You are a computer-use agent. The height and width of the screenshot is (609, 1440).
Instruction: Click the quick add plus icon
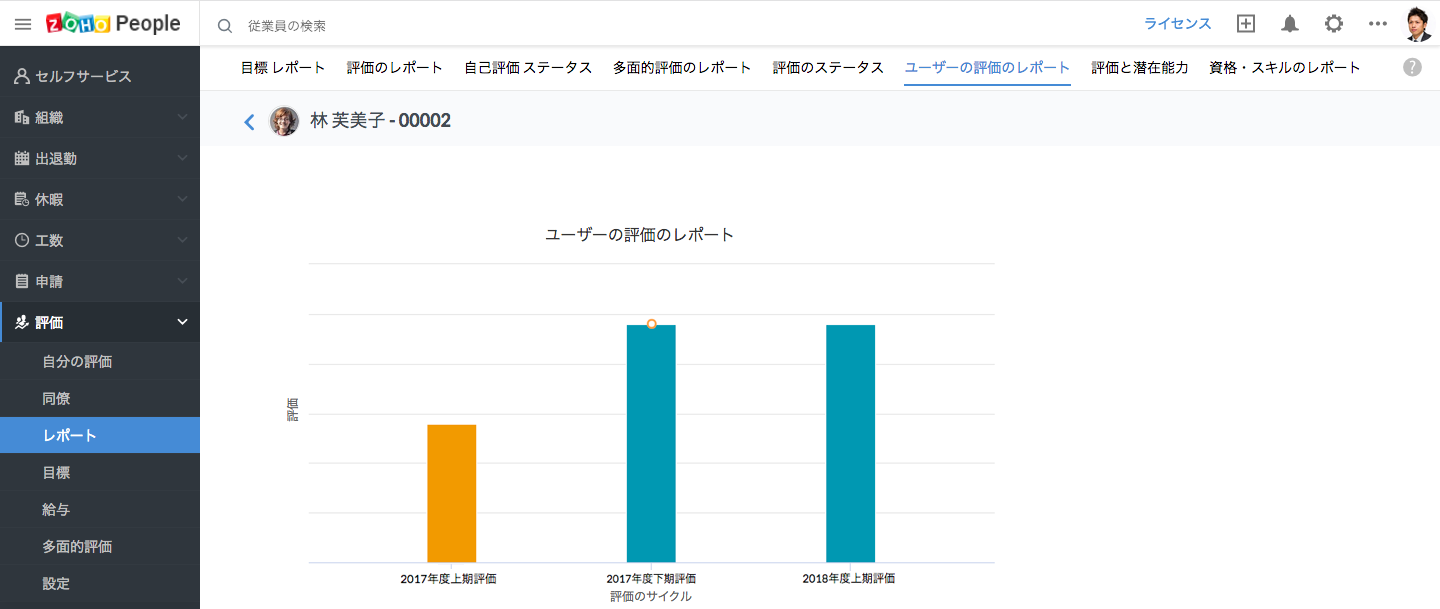point(1245,24)
